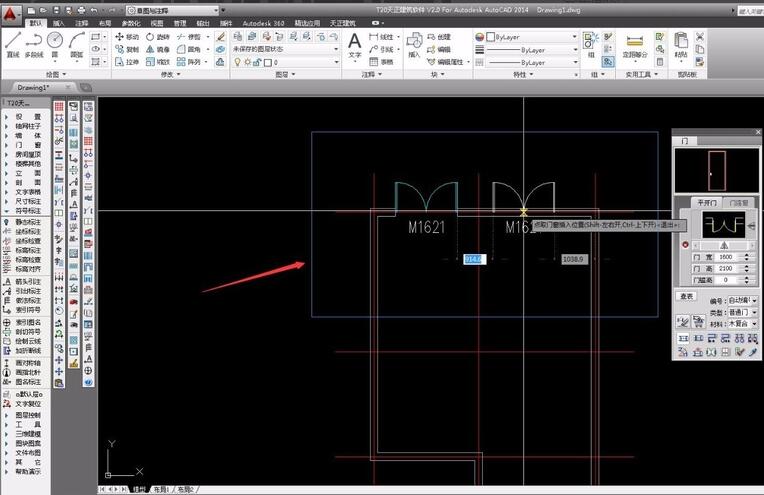
Task: Click the door height (门高) 2100 field
Action: 726,268
